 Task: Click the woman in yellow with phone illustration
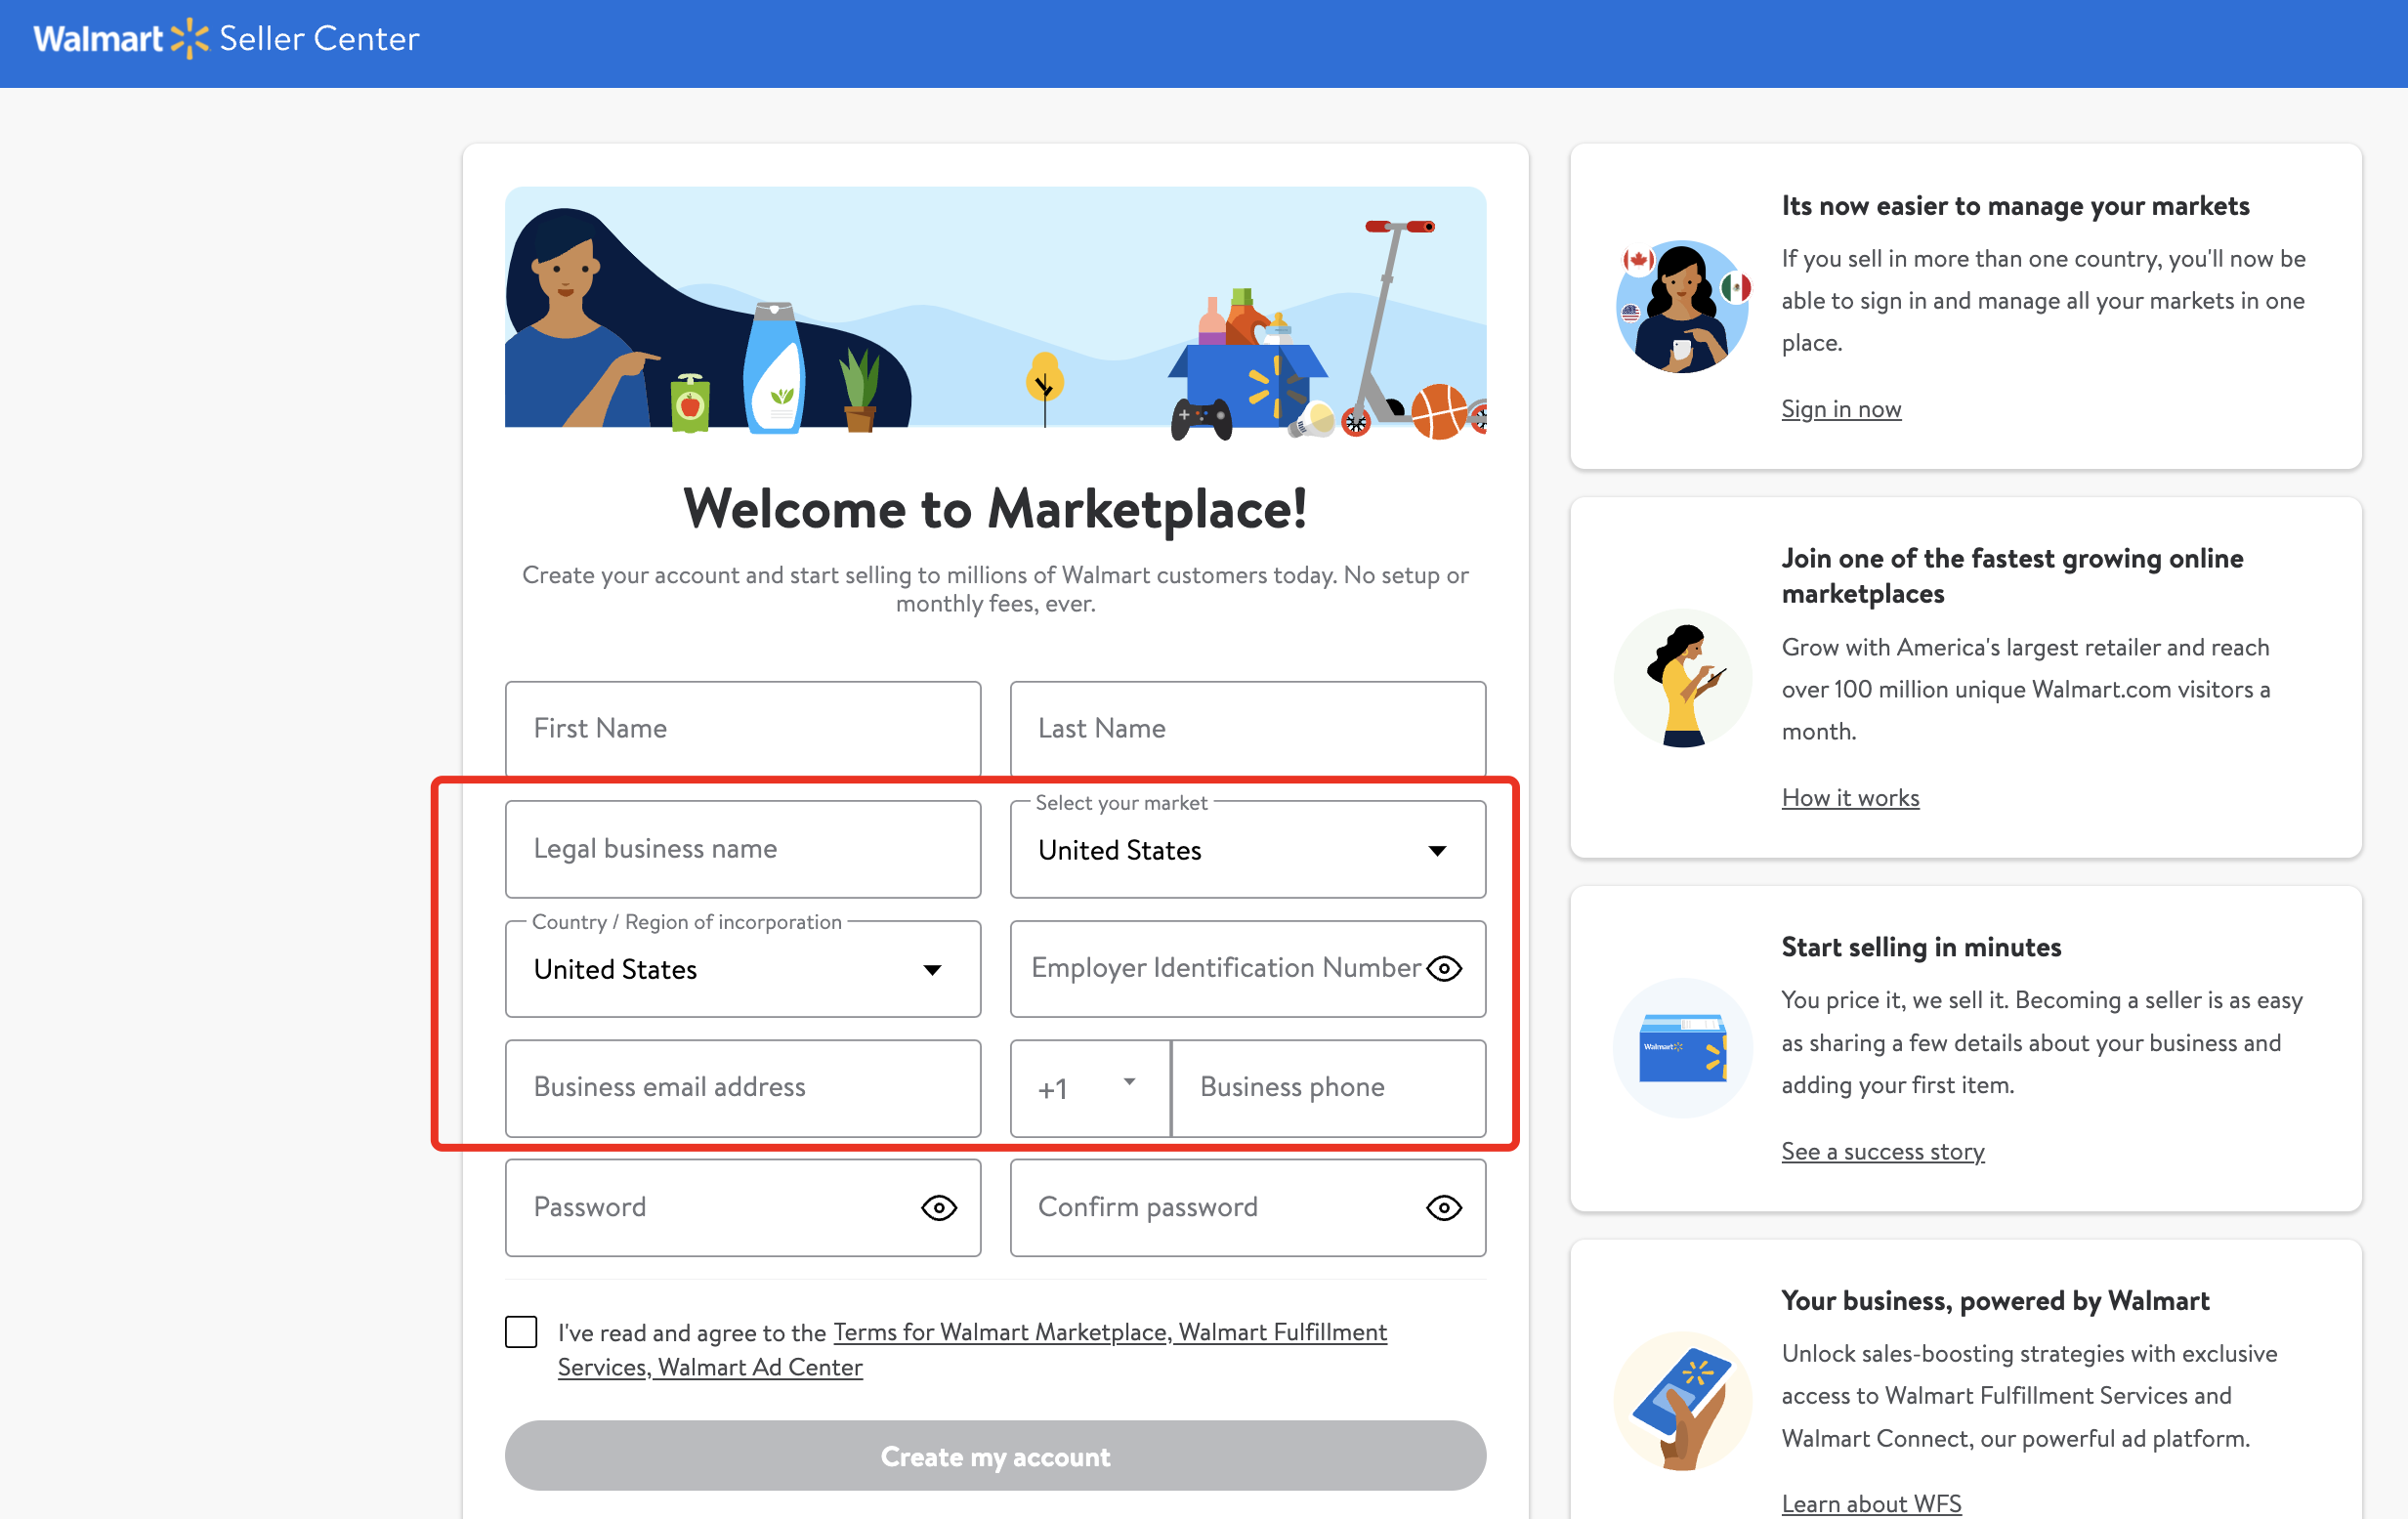pos(1683,678)
